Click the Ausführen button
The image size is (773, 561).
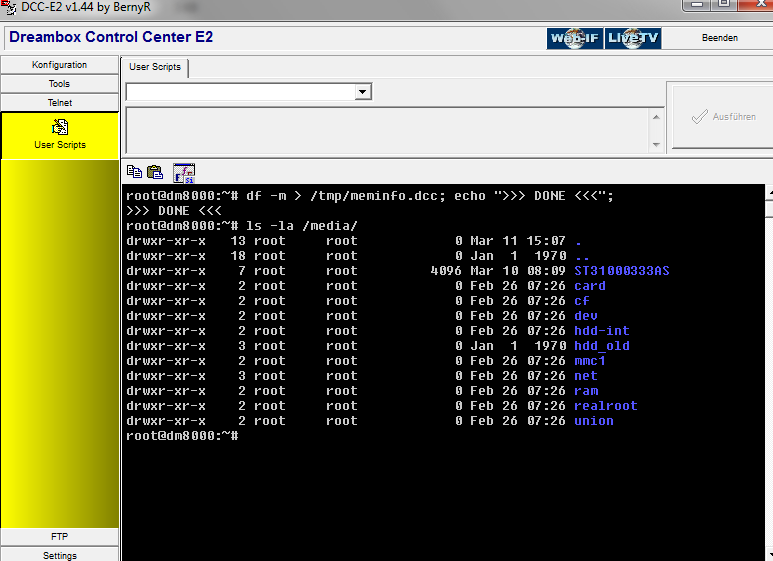723,117
